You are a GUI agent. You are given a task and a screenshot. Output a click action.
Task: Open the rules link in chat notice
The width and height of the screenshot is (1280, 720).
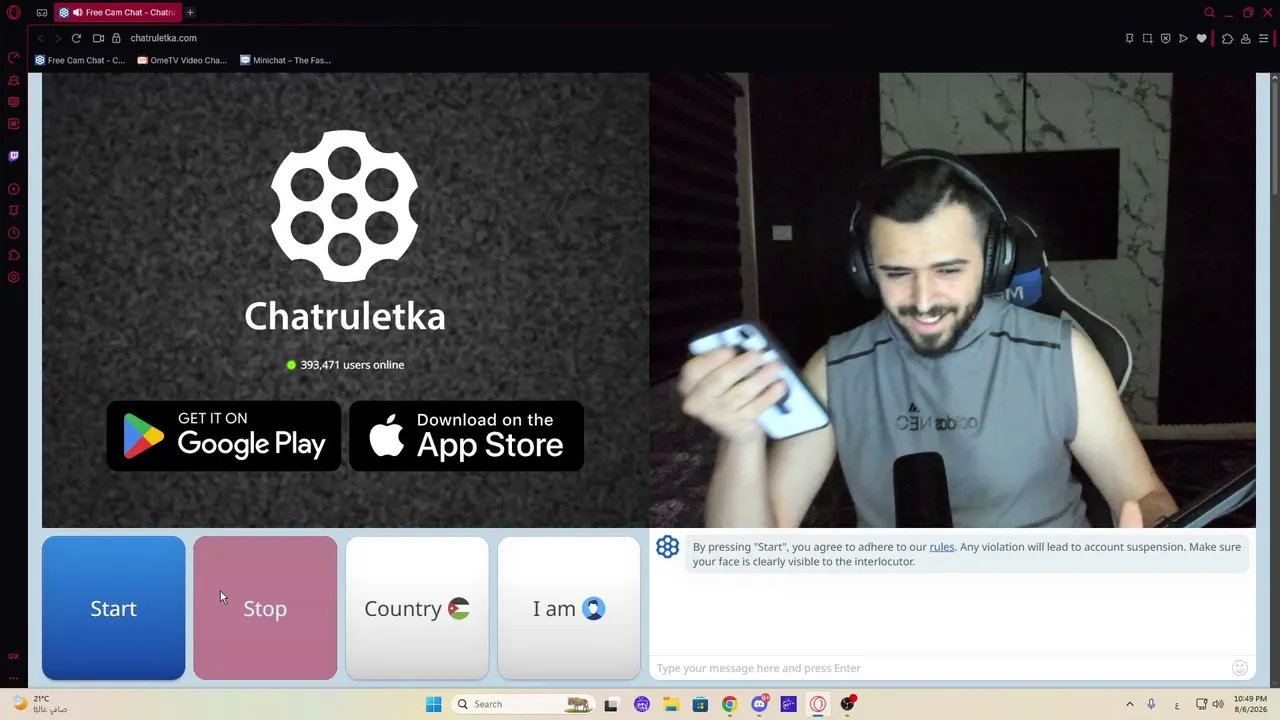click(x=942, y=547)
